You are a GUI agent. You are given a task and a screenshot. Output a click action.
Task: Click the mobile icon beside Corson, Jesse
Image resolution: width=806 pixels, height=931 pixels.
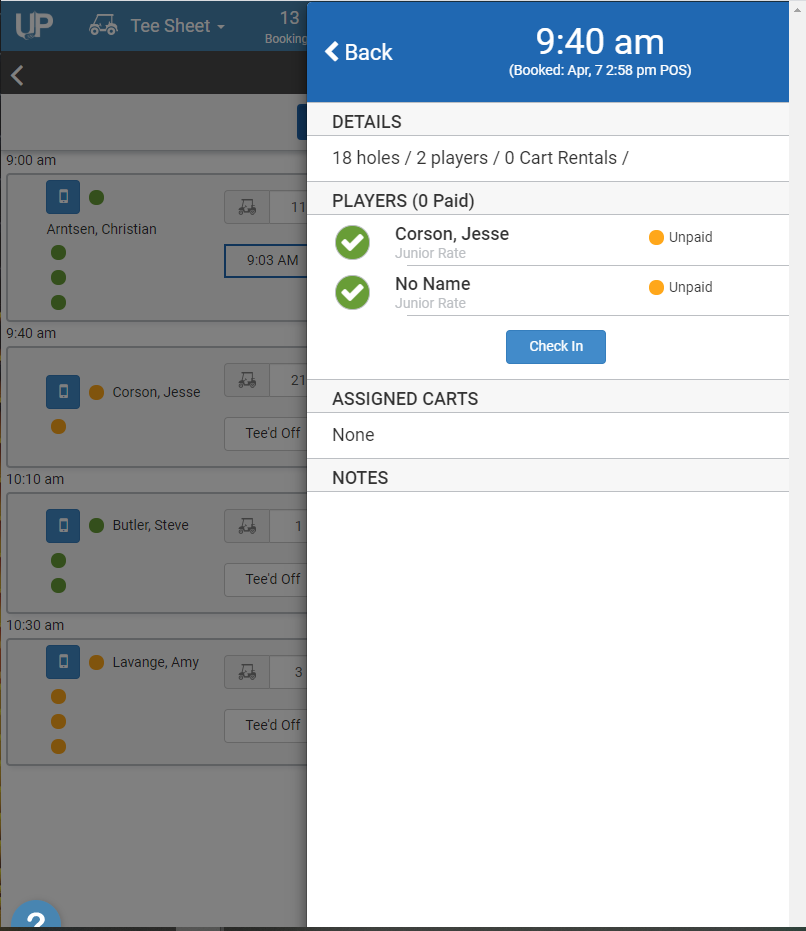[x=63, y=392]
